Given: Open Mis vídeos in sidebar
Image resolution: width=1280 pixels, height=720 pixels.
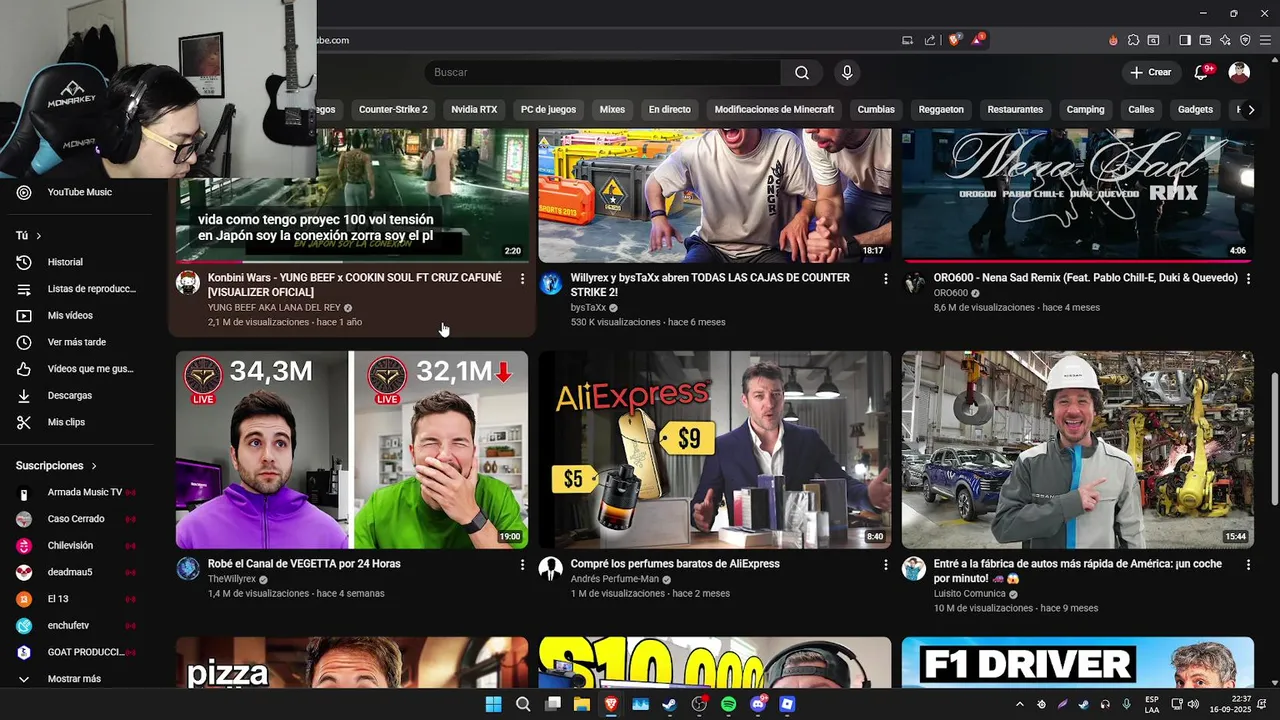Looking at the screenshot, I should (78, 315).
